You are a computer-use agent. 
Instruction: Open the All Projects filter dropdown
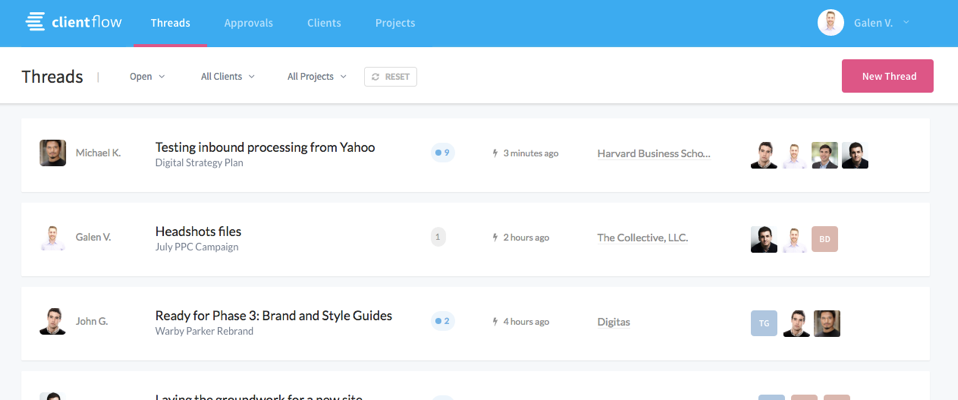tap(316, 77)
